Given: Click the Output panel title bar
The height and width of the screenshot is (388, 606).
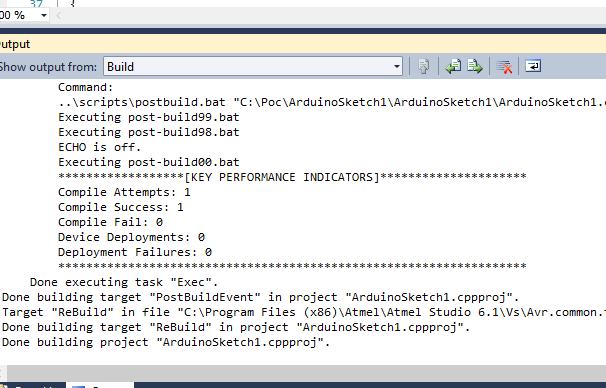Looking at the screenshot, I should click(x=303, y=44).
